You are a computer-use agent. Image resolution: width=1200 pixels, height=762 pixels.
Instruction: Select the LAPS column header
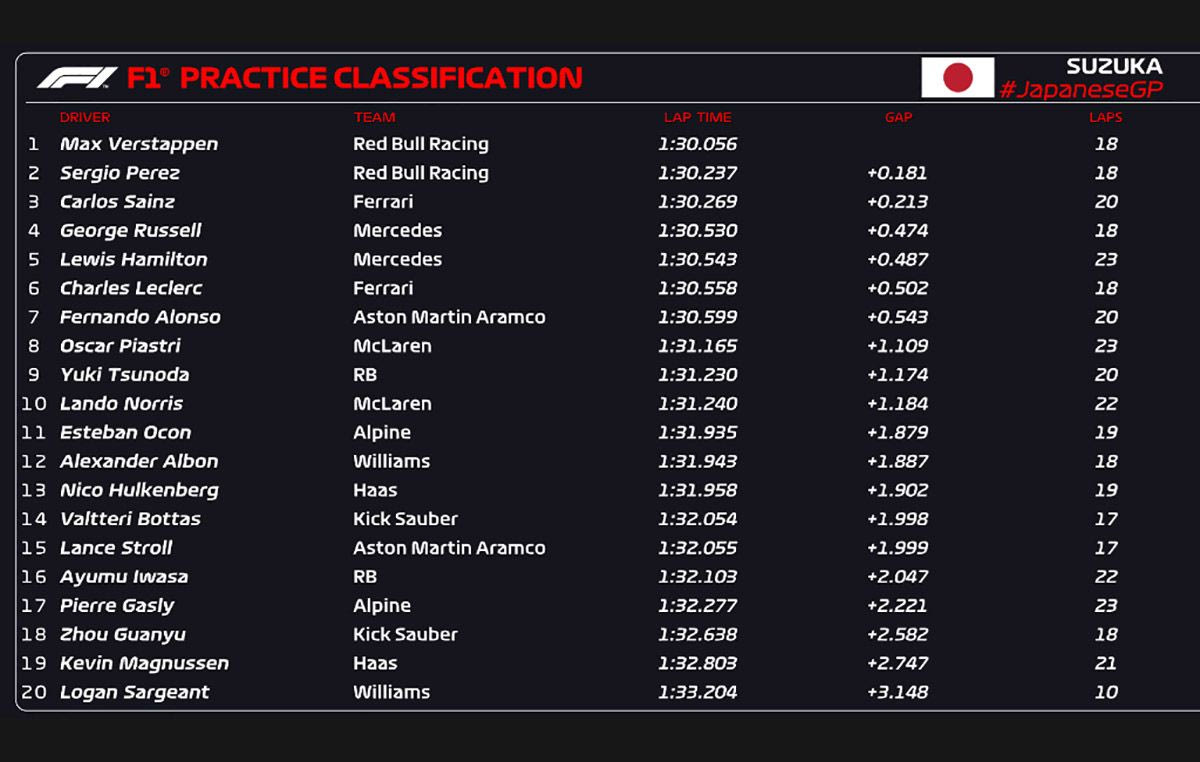[x=1105, y=117]
